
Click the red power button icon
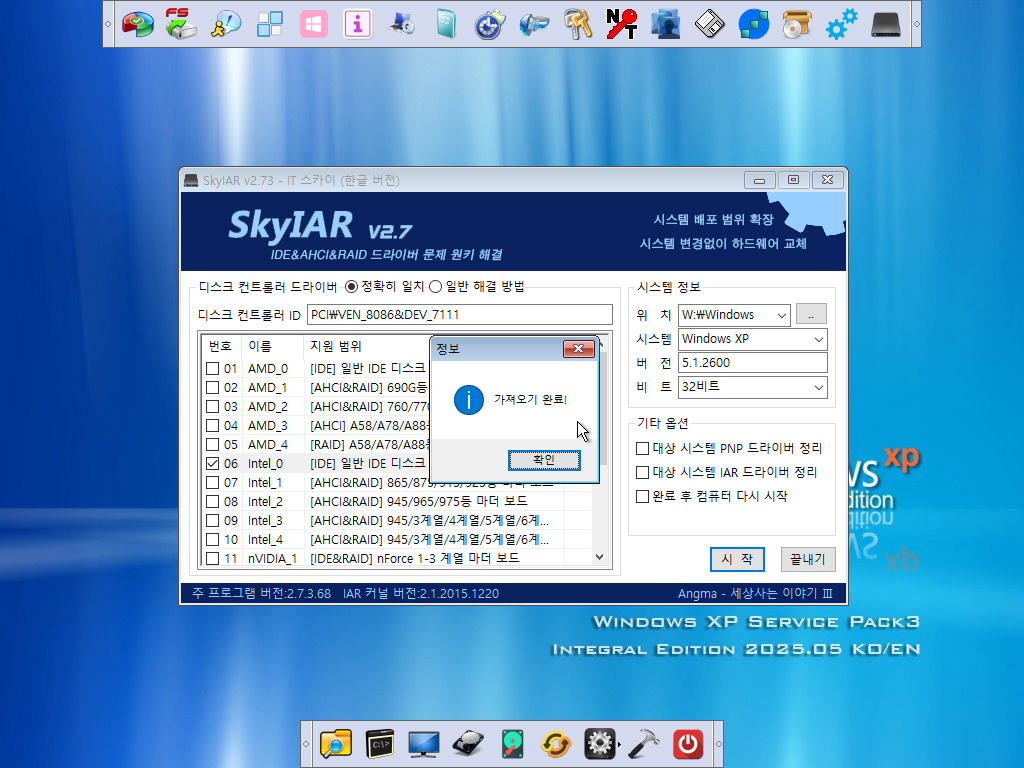688,744
